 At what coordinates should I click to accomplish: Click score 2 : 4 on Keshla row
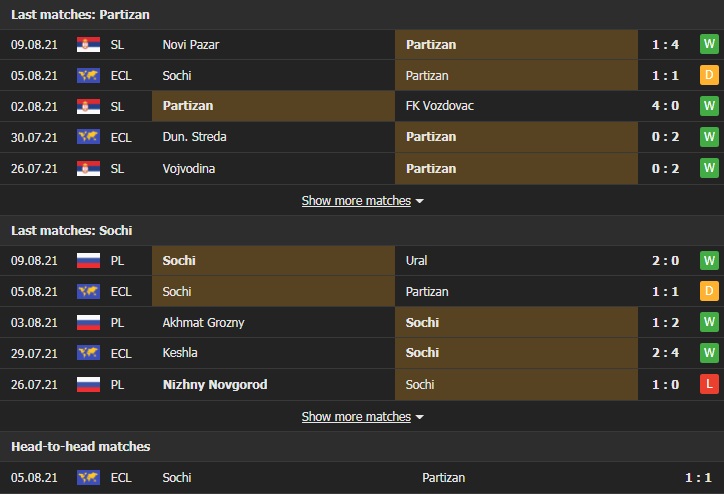[665, 353]
